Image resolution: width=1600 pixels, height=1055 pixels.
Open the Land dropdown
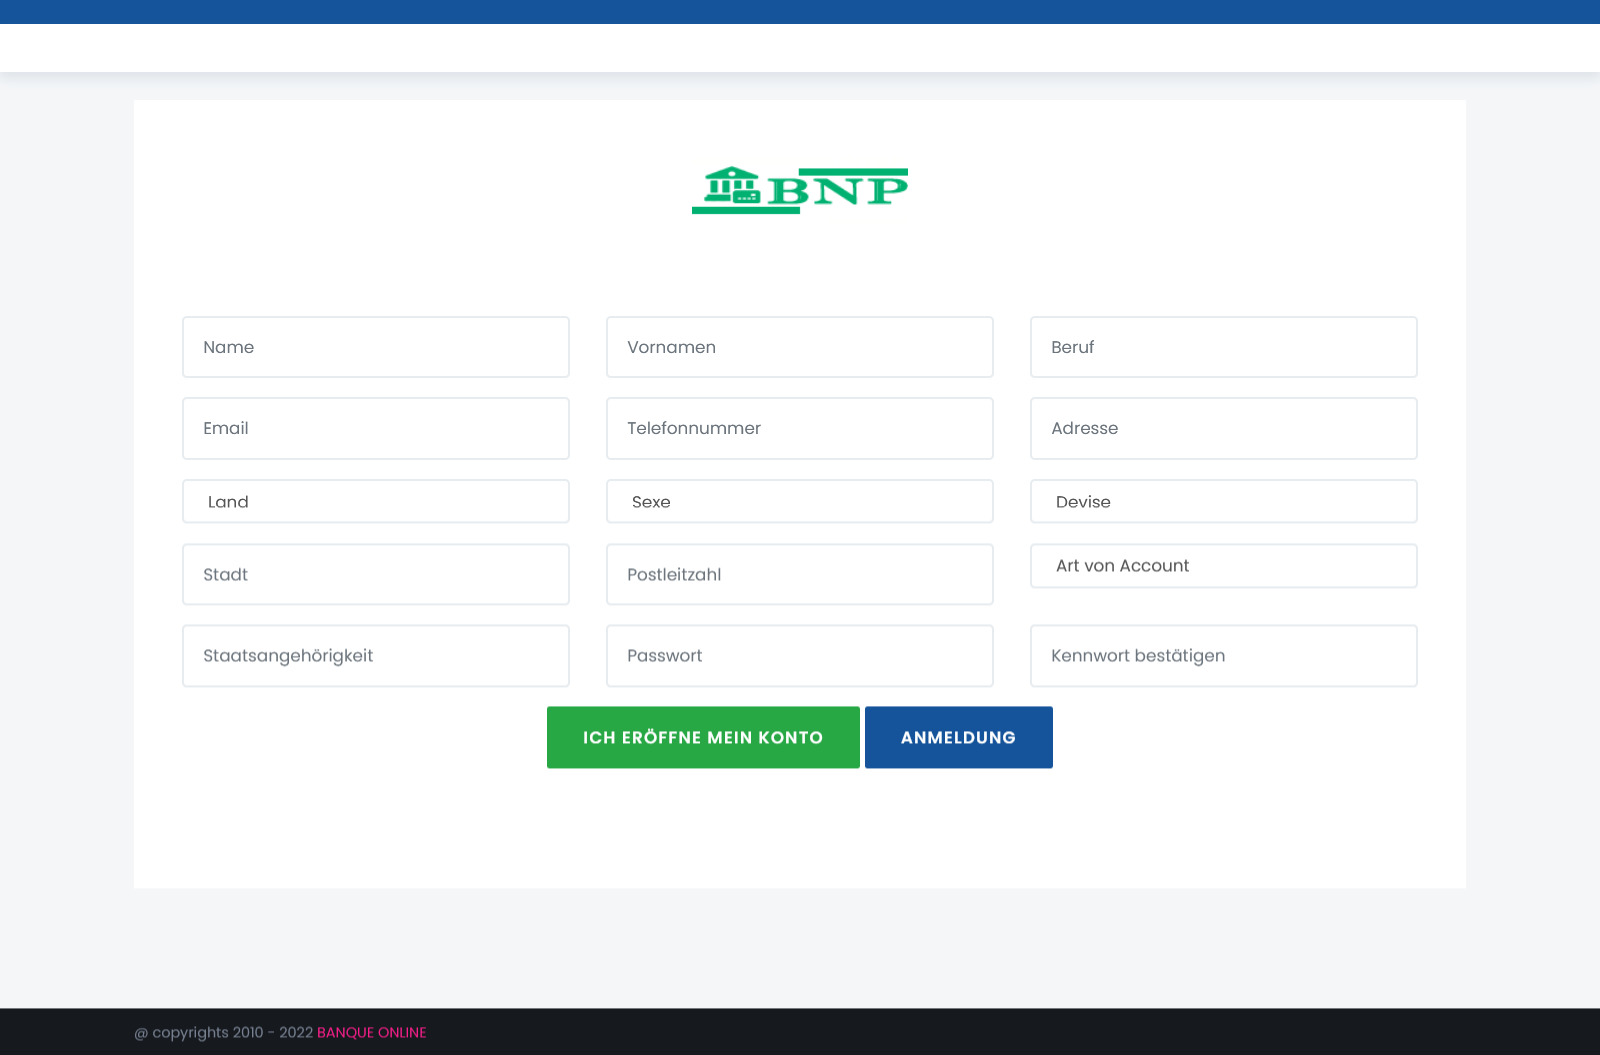click(x=376, y=501)
